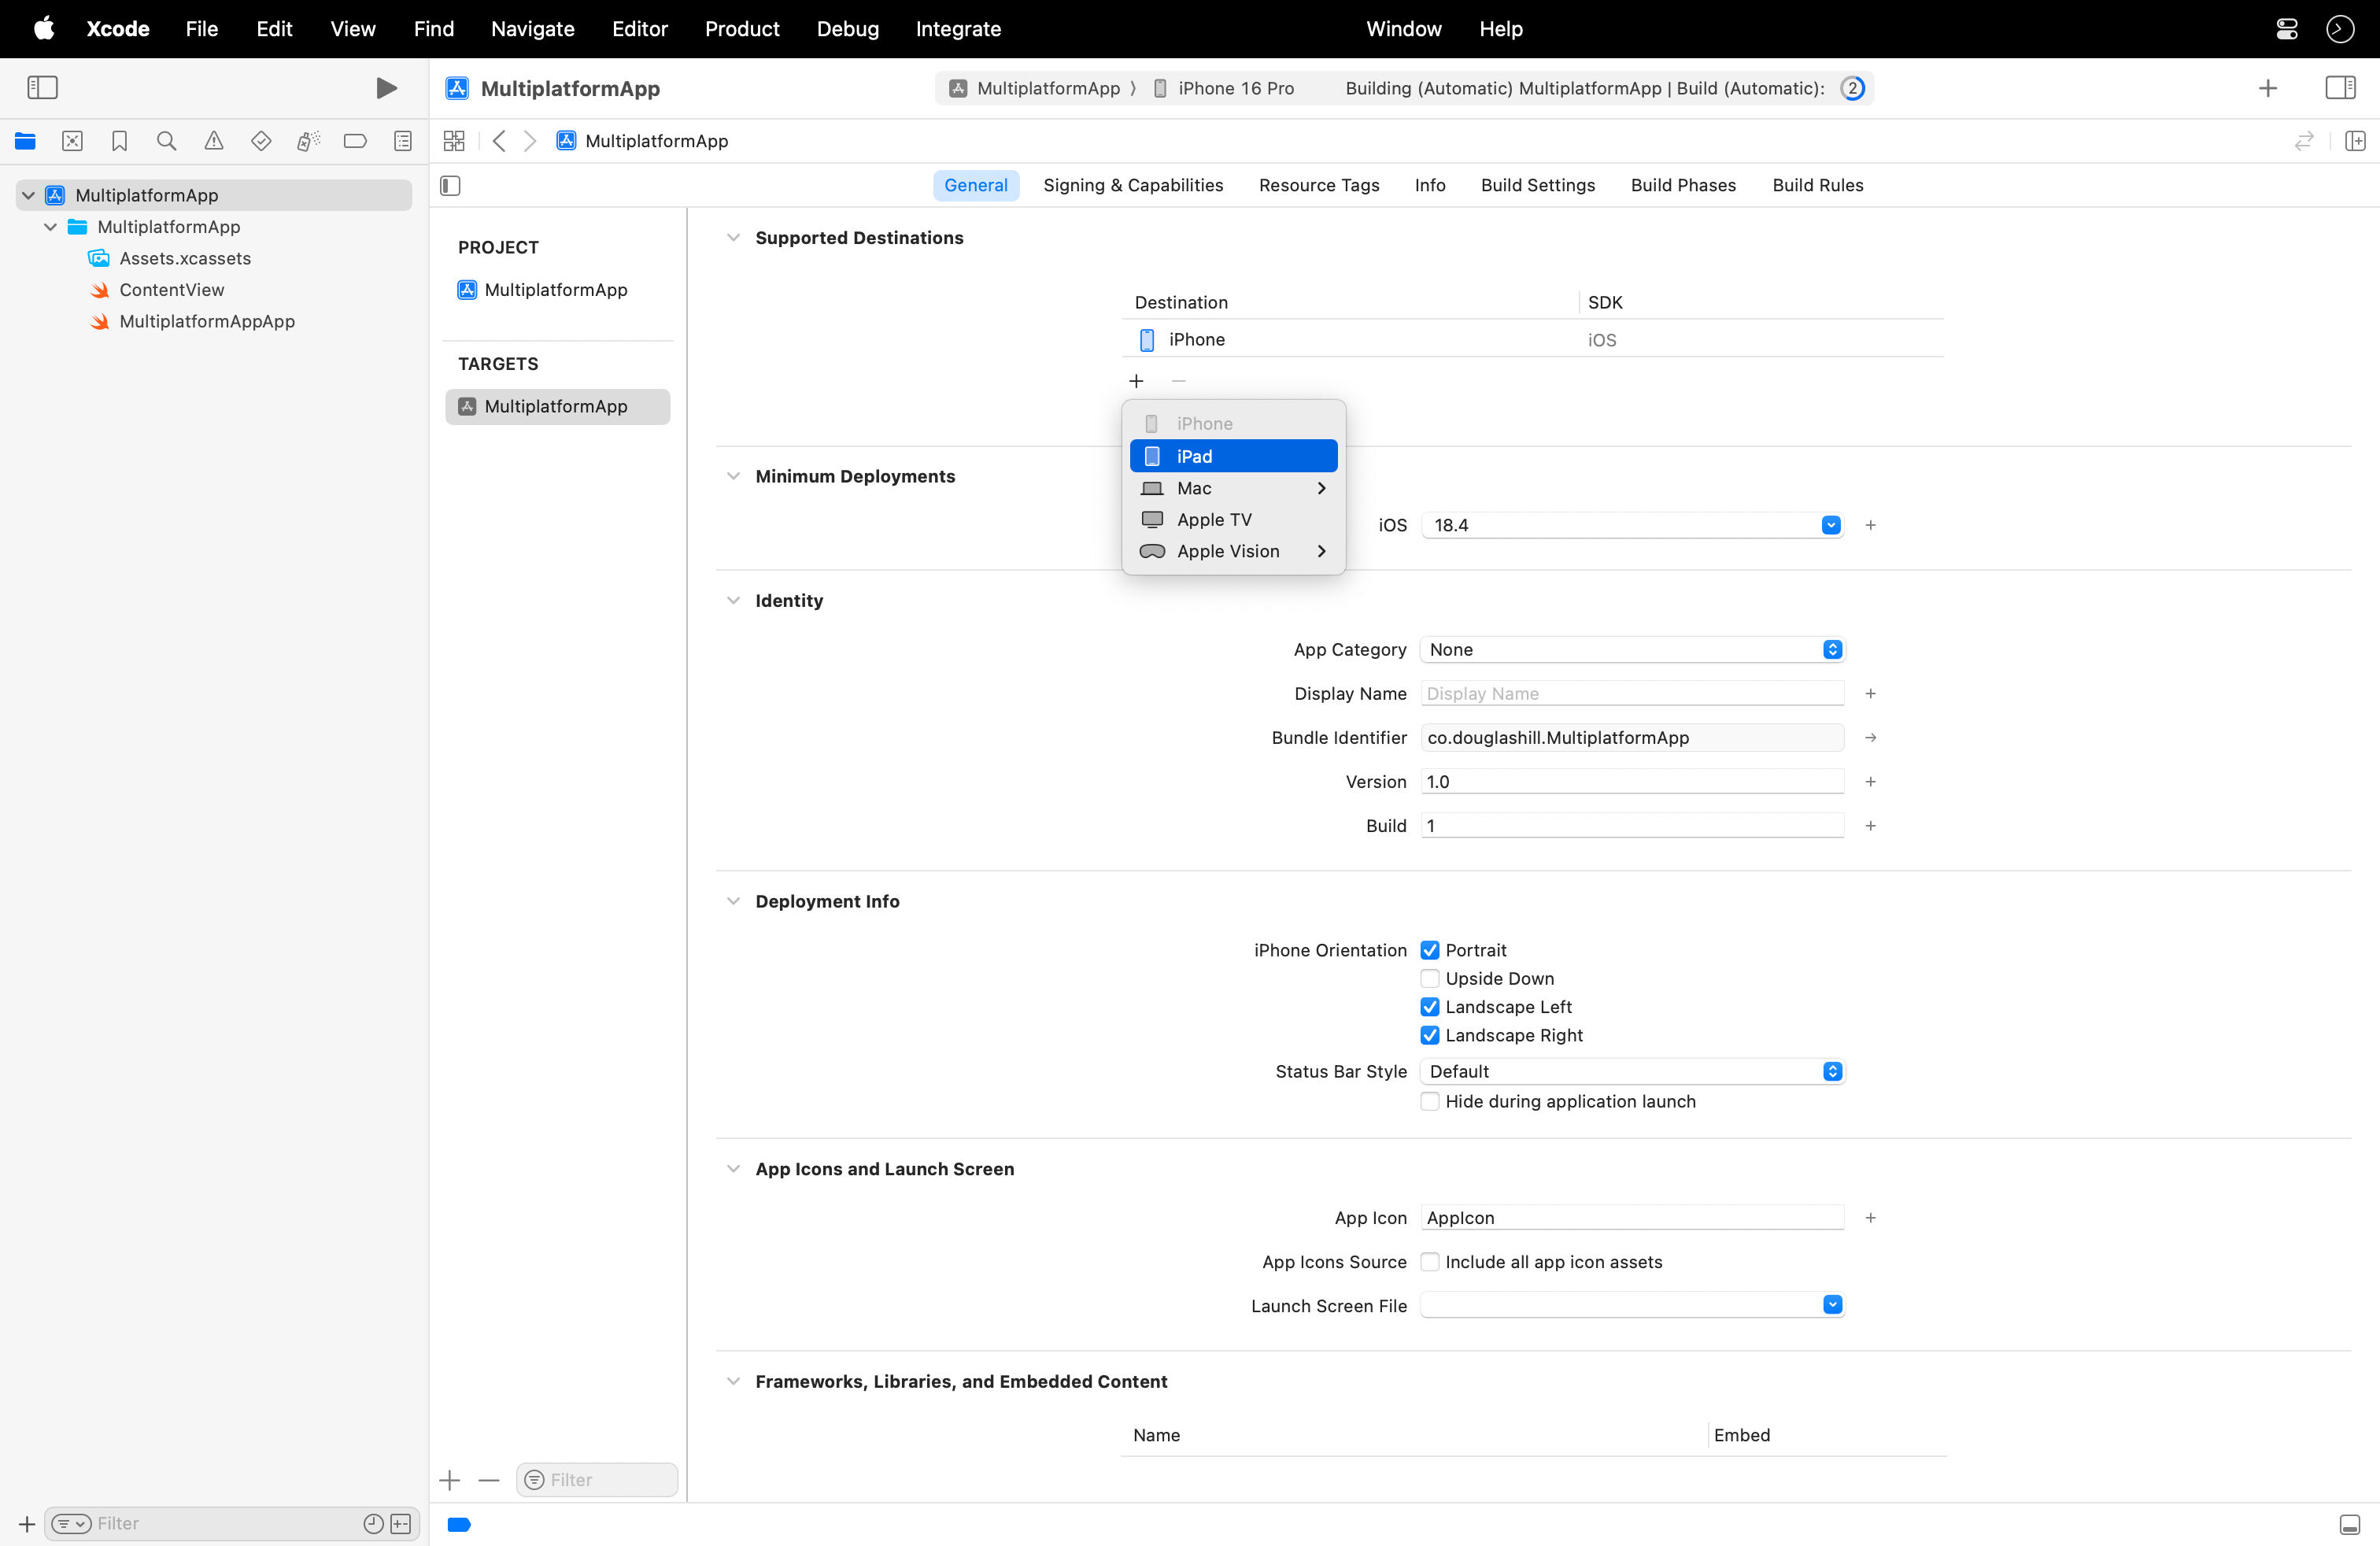
Task: Run the app with the play button
Action: click(x=387, y=88)
